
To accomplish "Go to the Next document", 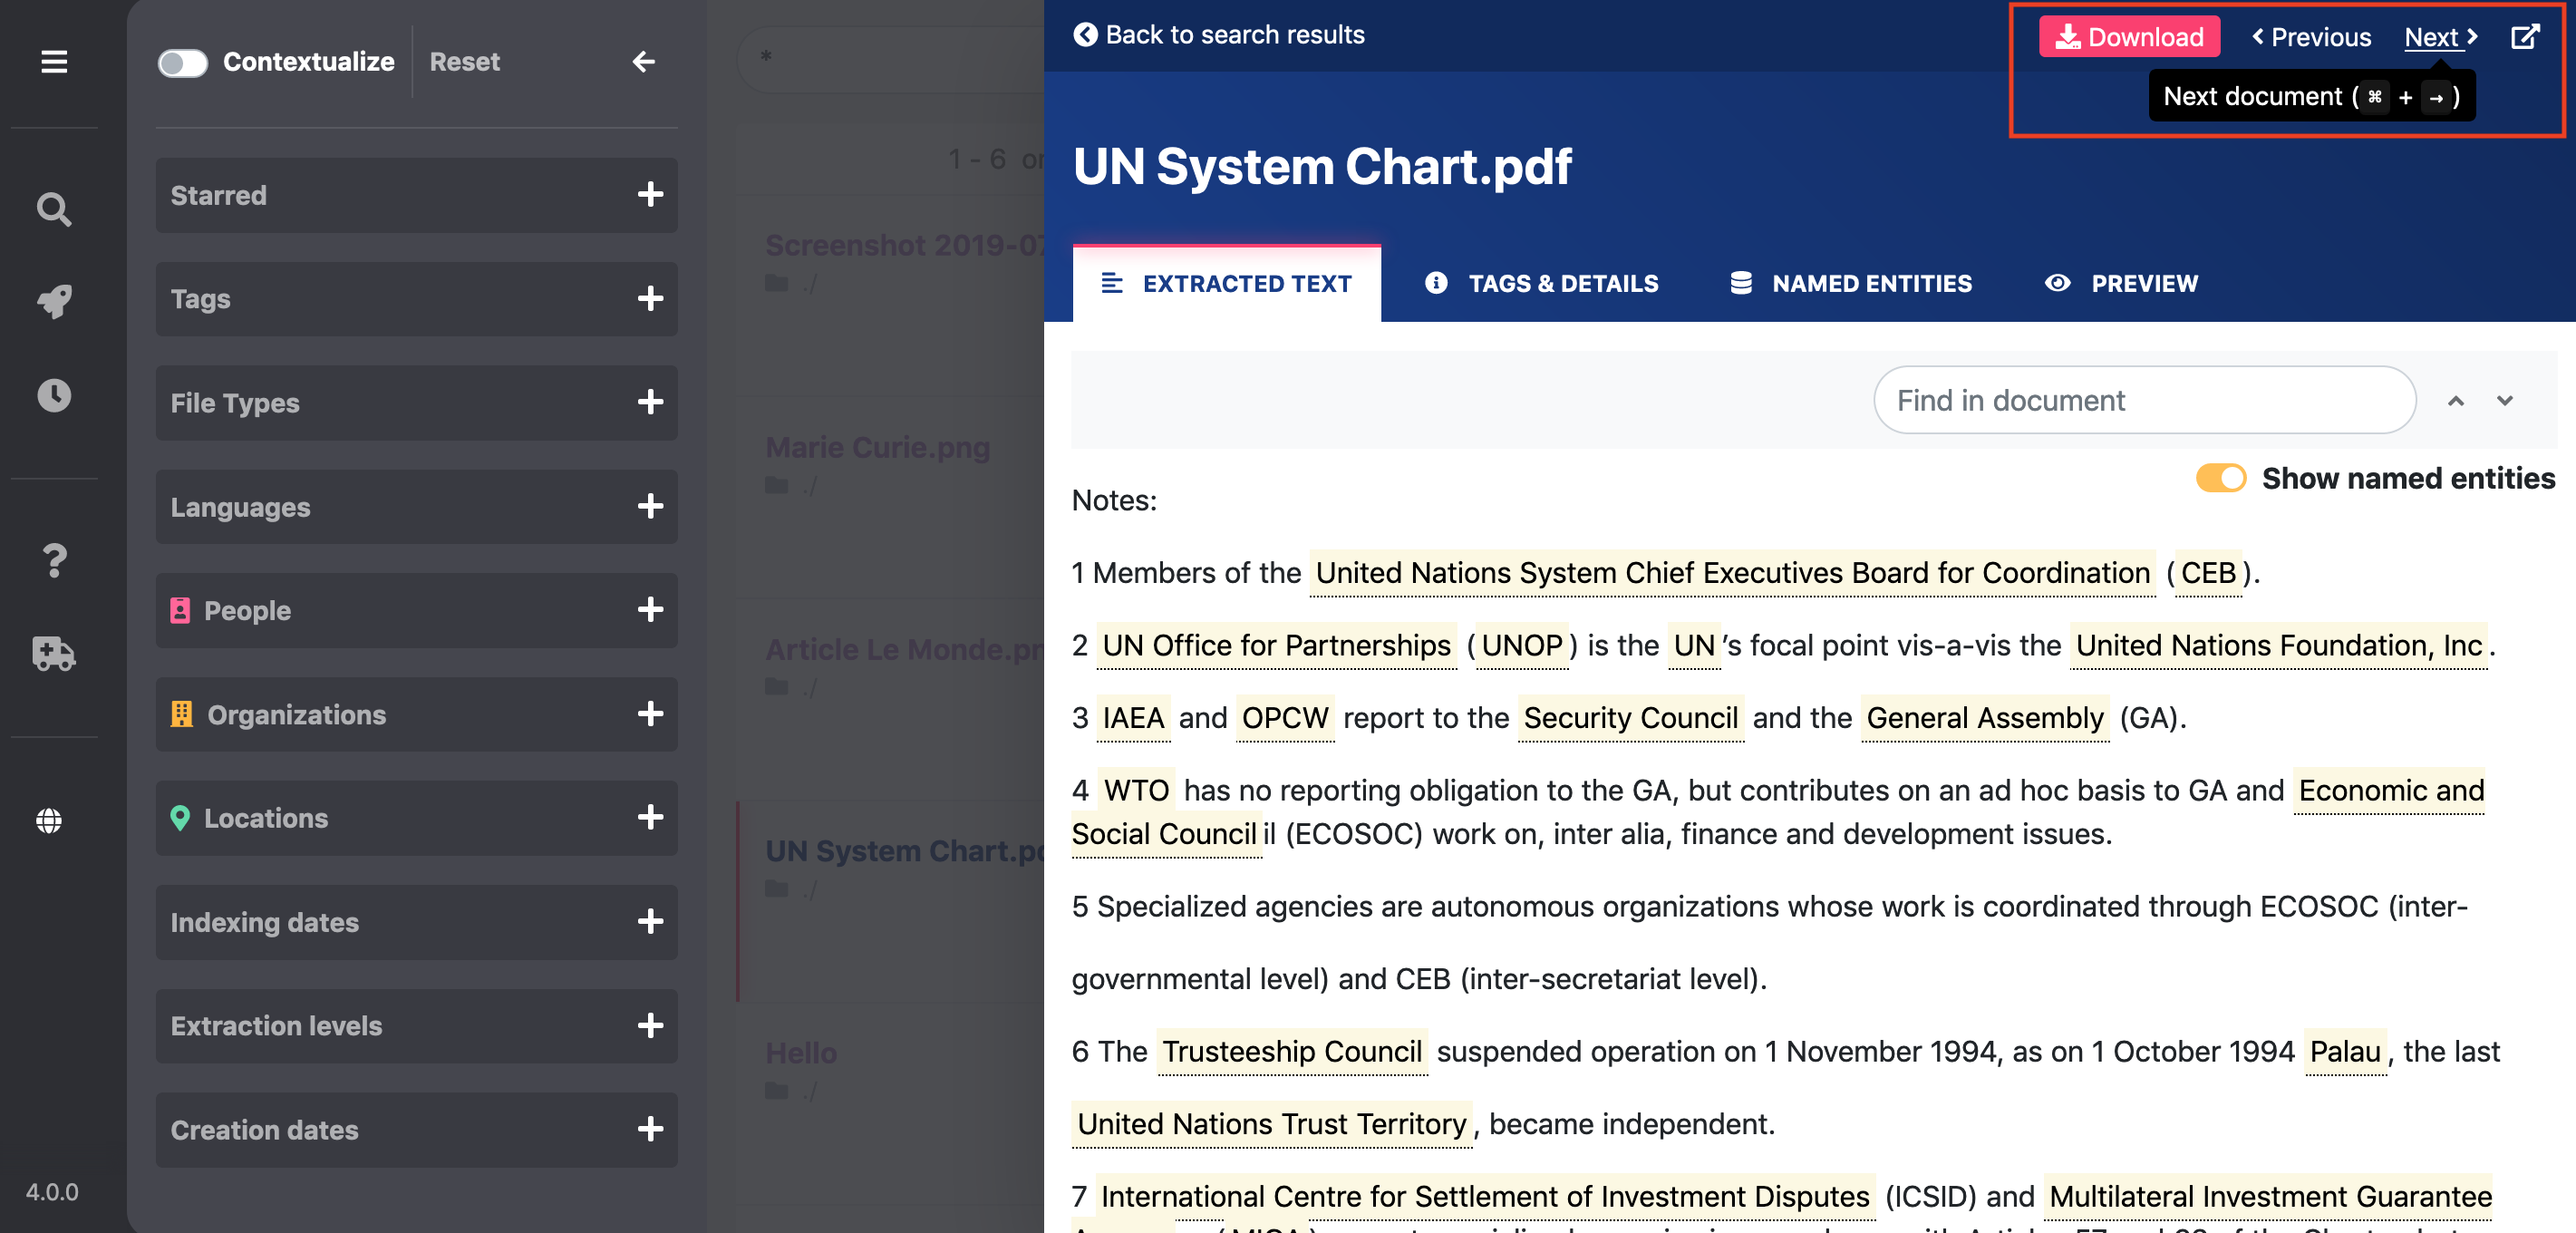I will [x=2440, y=37].
